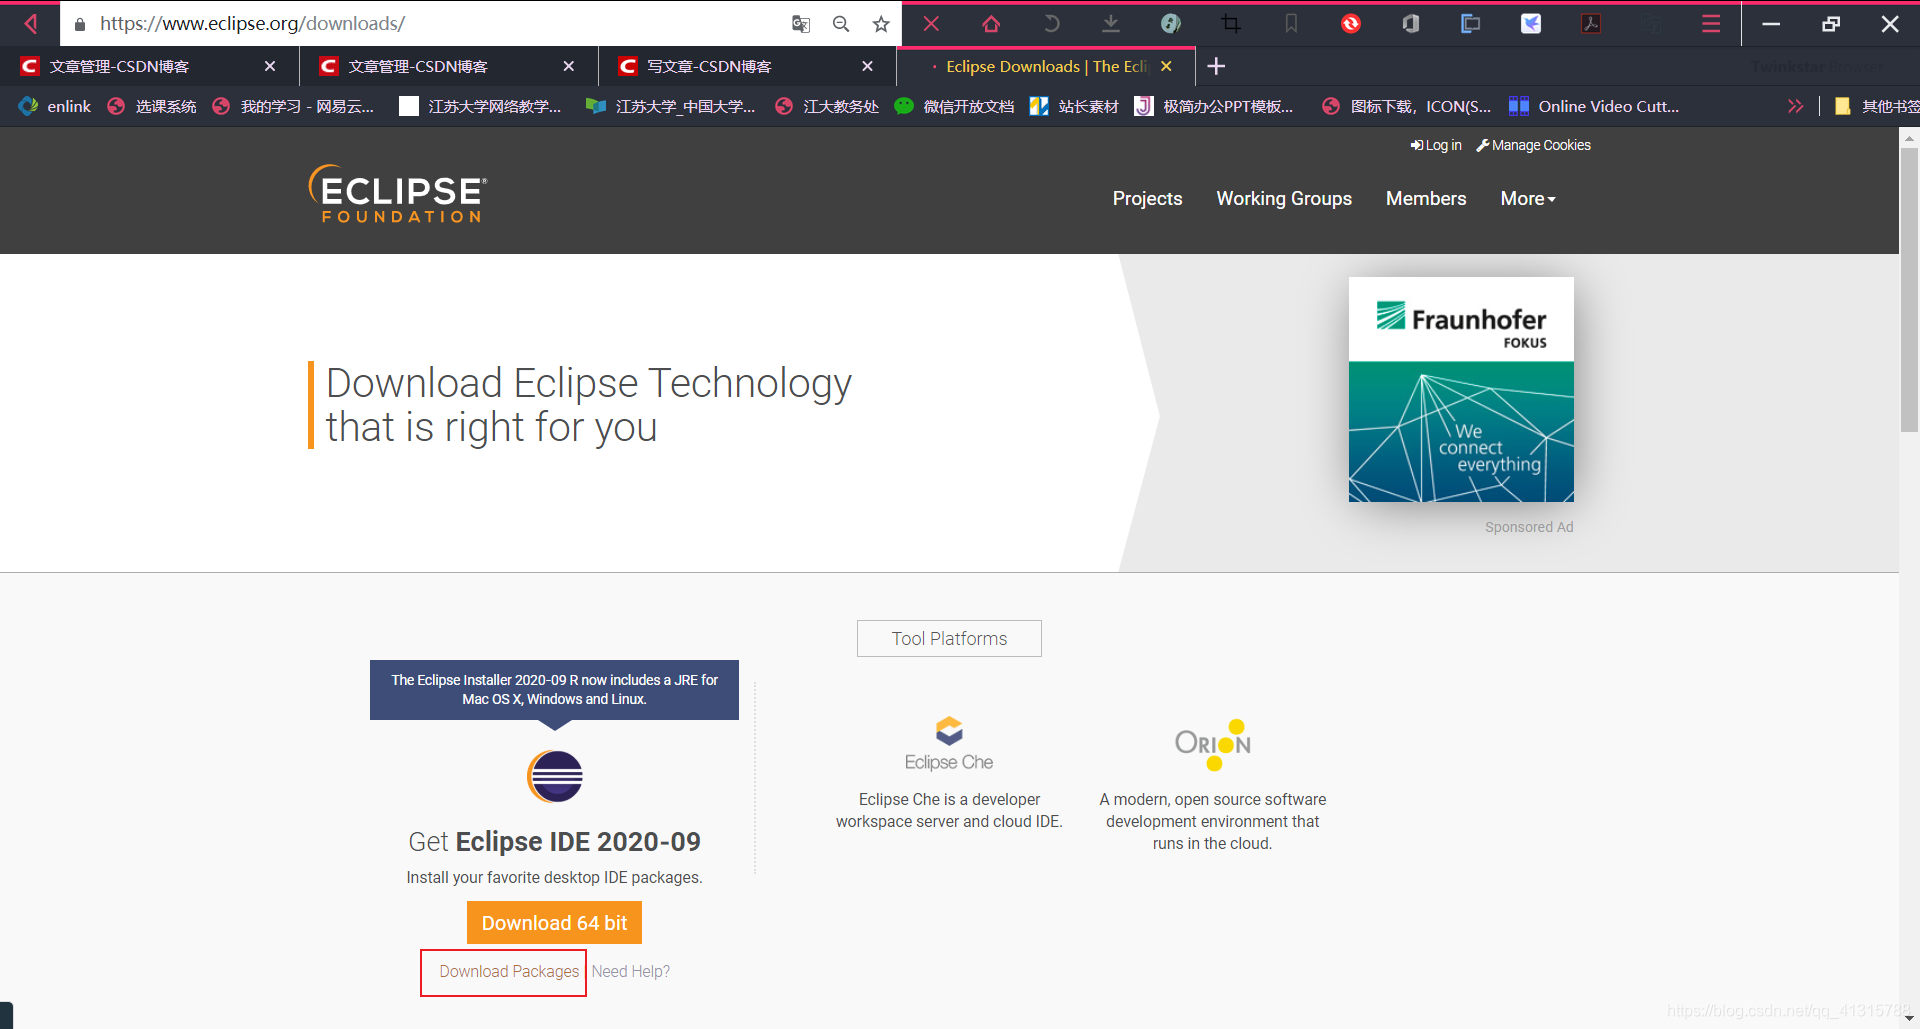Close the first 文章管理-CSDN博客 tab
1920x1029 pixels.
point(270,66)
